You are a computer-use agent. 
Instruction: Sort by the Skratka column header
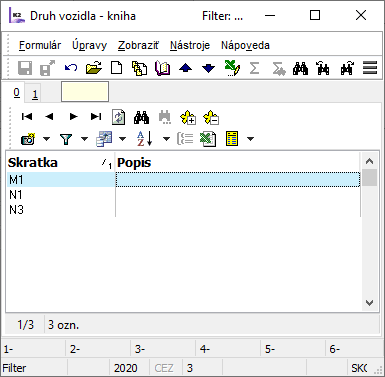click(x=60, y=162)
